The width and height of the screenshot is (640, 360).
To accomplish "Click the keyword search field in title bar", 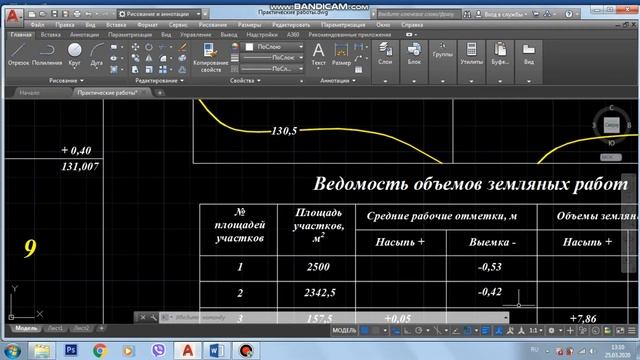I will pos(419,14).
